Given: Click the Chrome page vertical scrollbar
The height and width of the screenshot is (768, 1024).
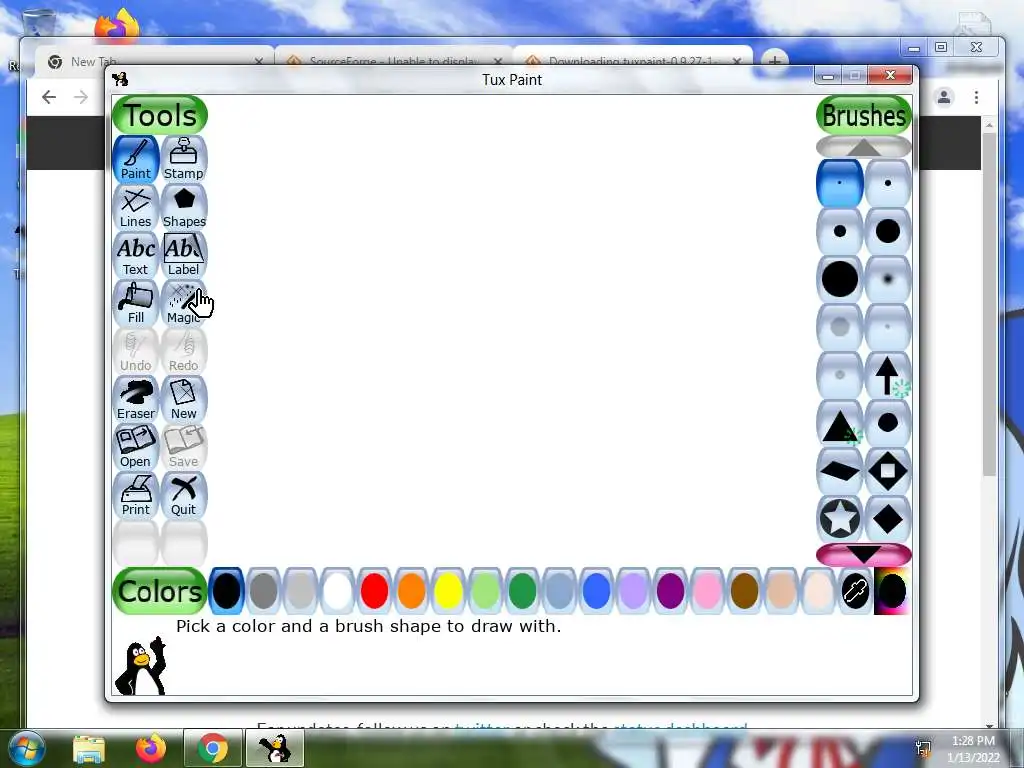Looking at the screenshot, I should pos(990,304).
